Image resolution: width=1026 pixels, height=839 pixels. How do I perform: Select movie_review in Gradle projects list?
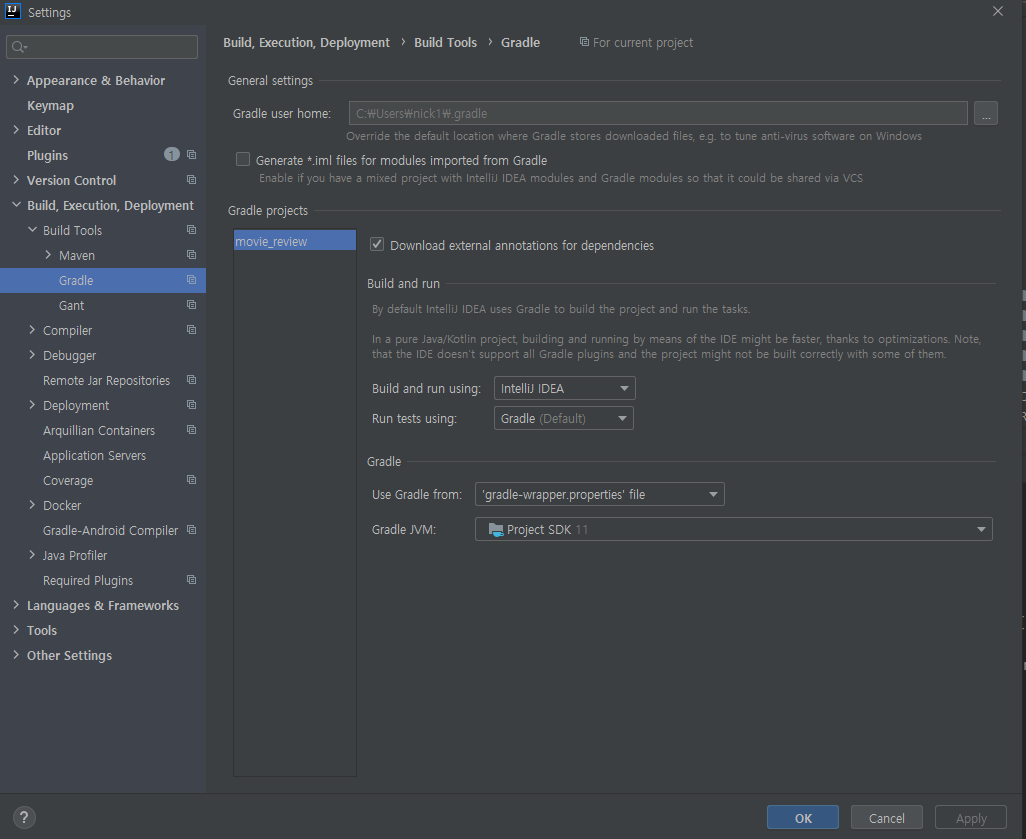[x=294, y=241]
